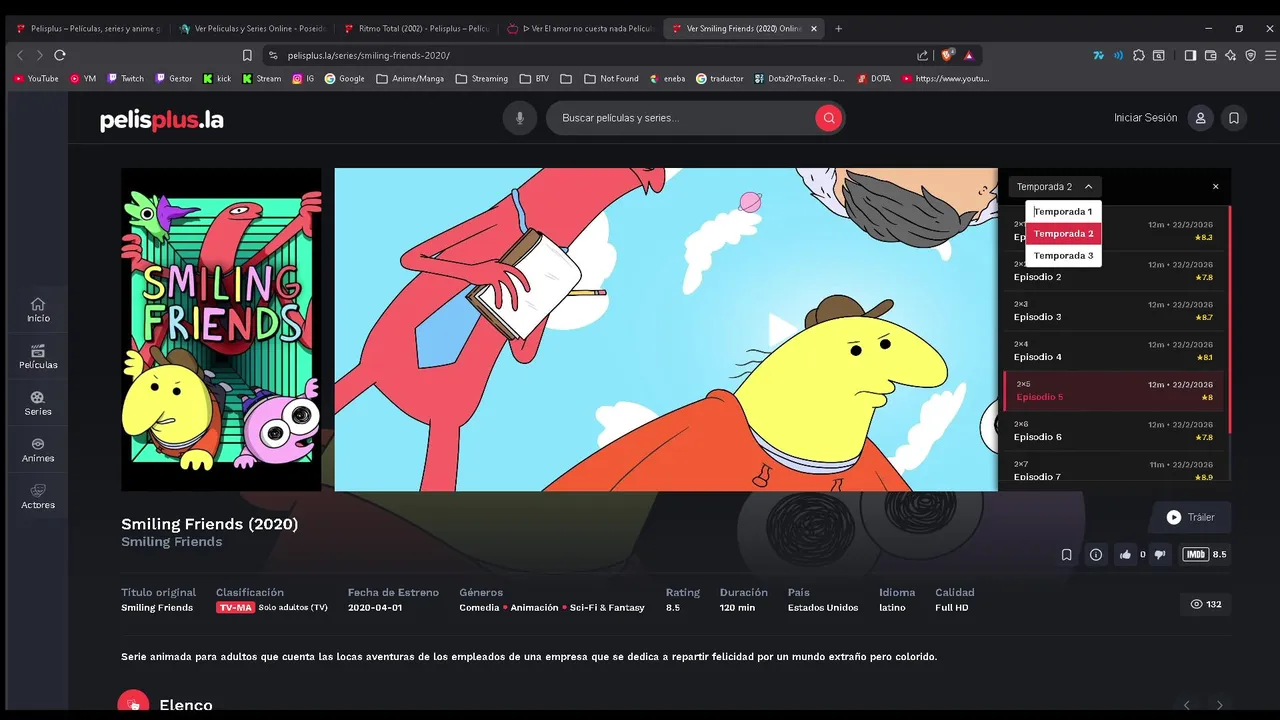
Task: Select Temporada 3 from the dropdown
Action: [1063, 256]
